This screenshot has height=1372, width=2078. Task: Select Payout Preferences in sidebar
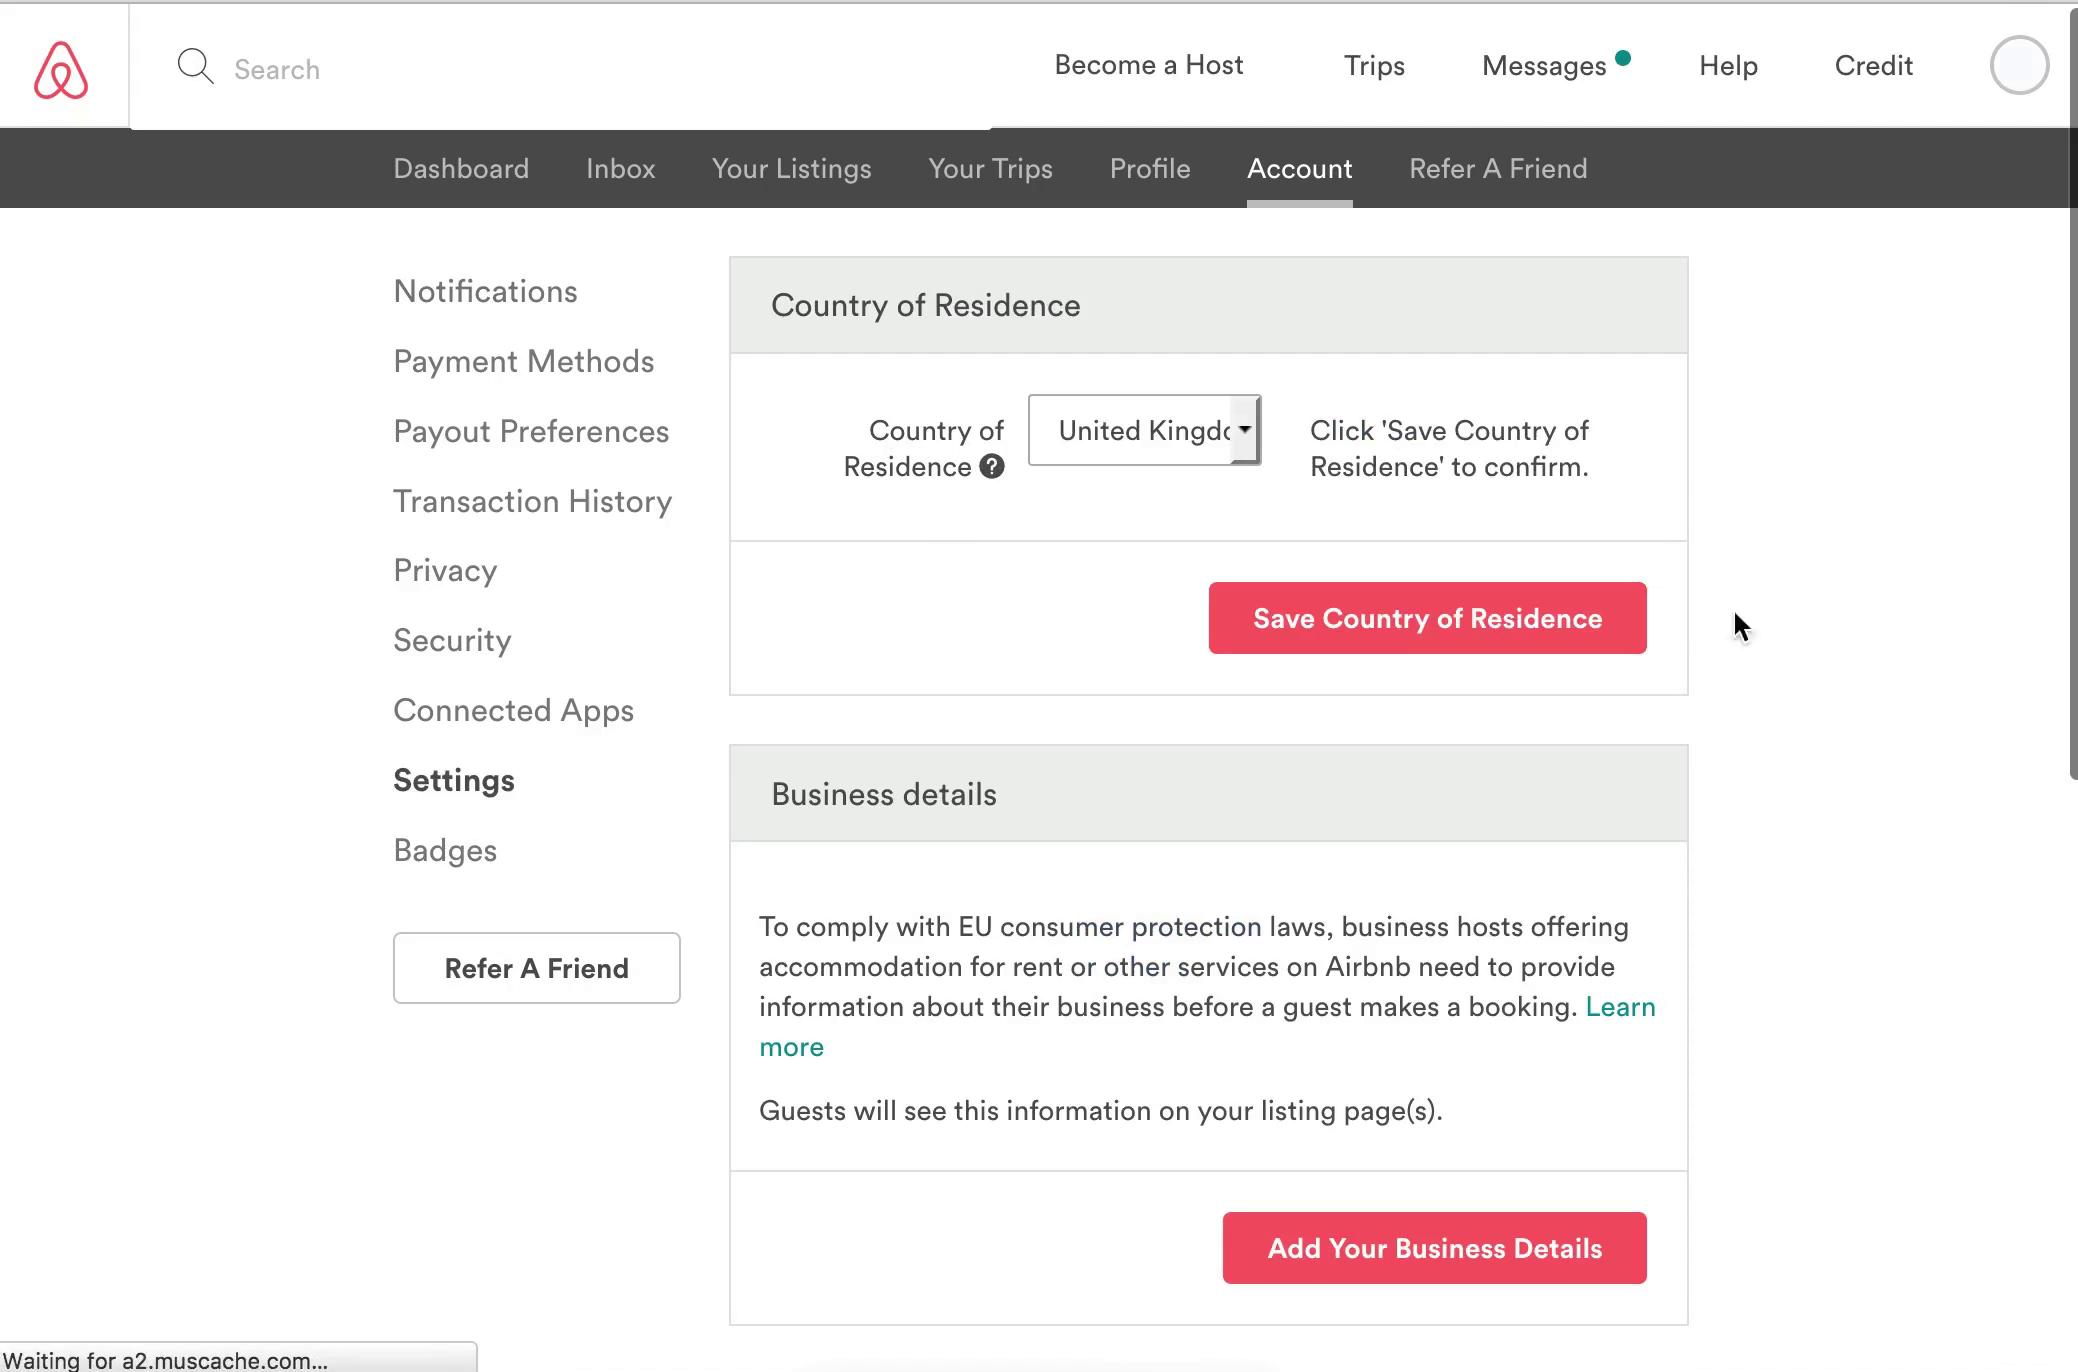point(530,431)
